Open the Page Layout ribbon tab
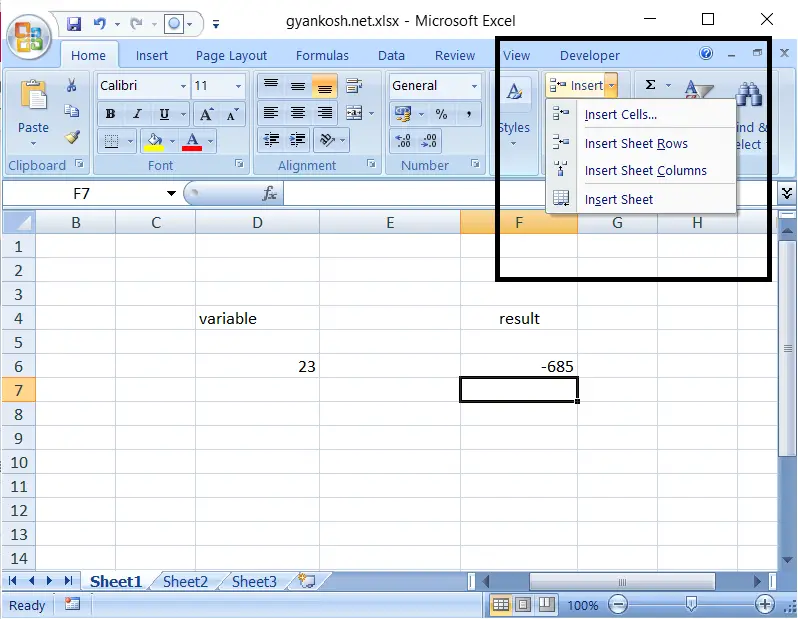Screen dimensions: 798x619 (231, 55)
